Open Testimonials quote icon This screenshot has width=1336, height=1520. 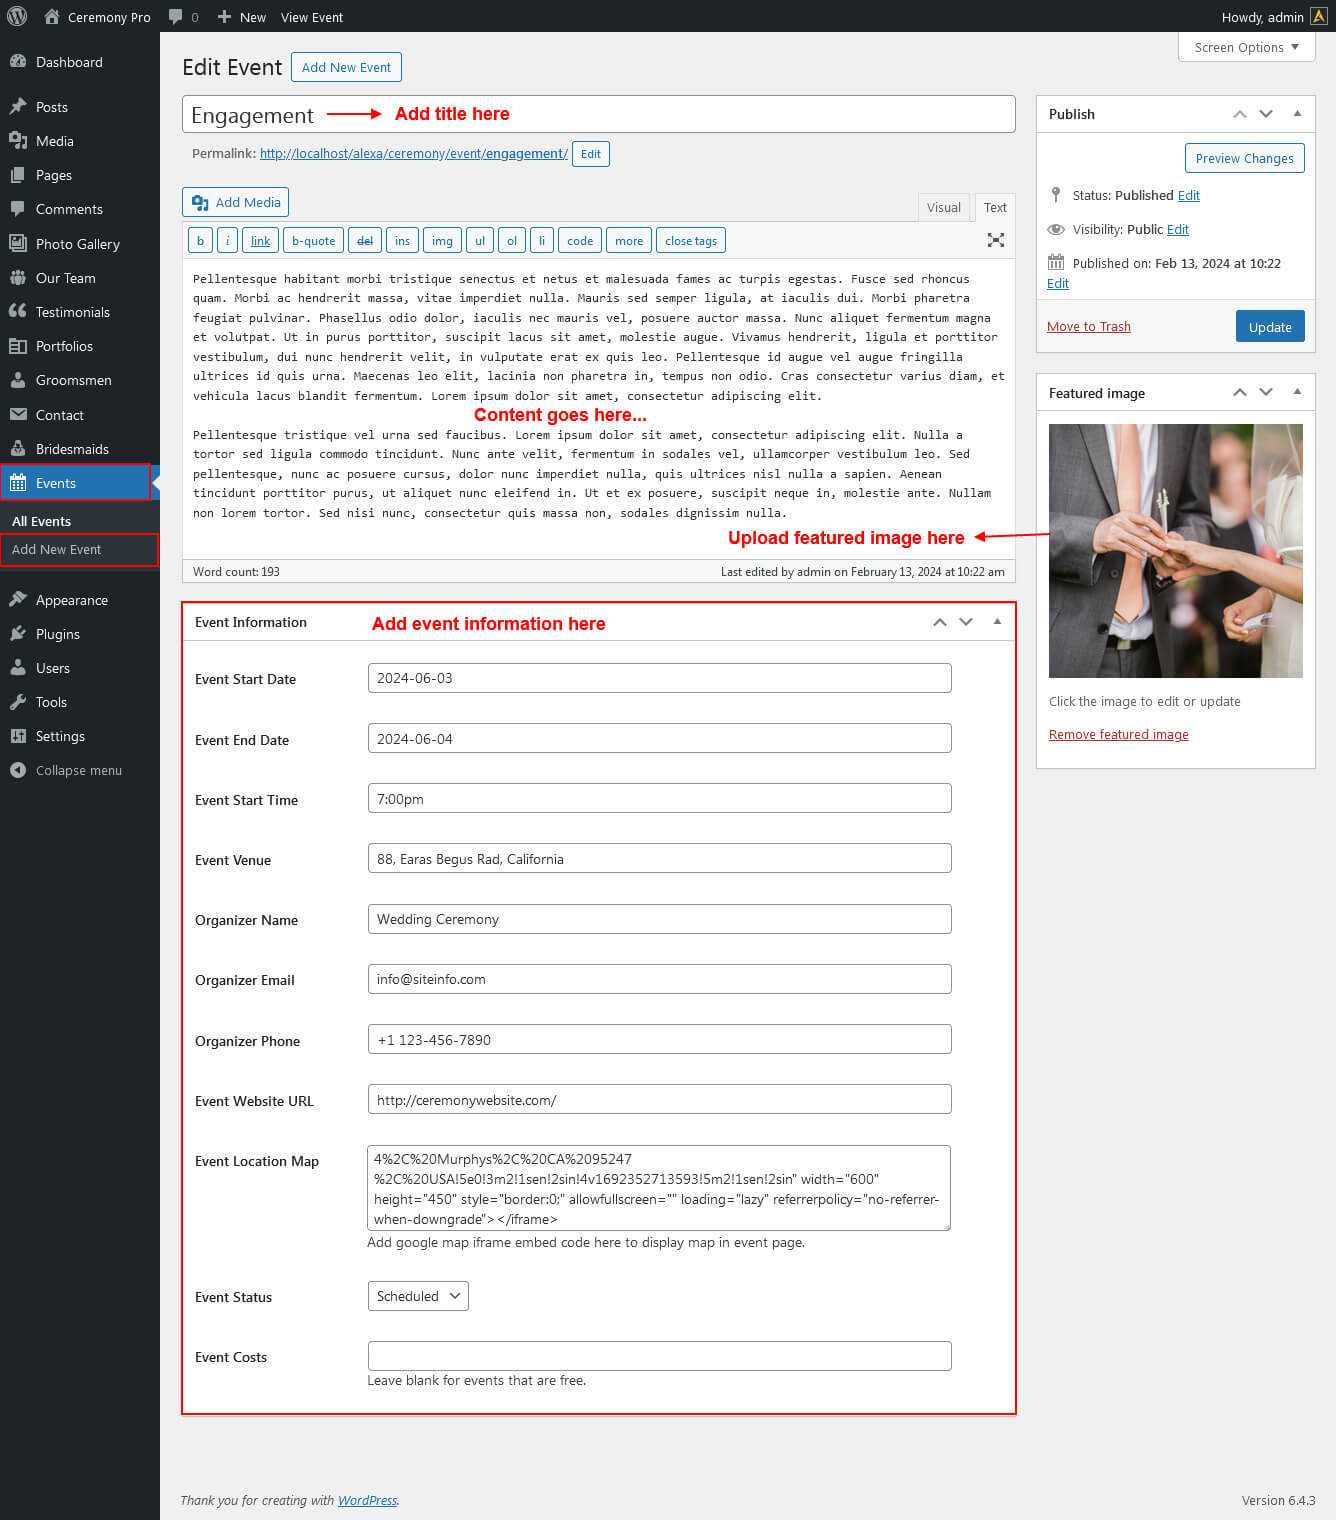[x=18, y=312]
